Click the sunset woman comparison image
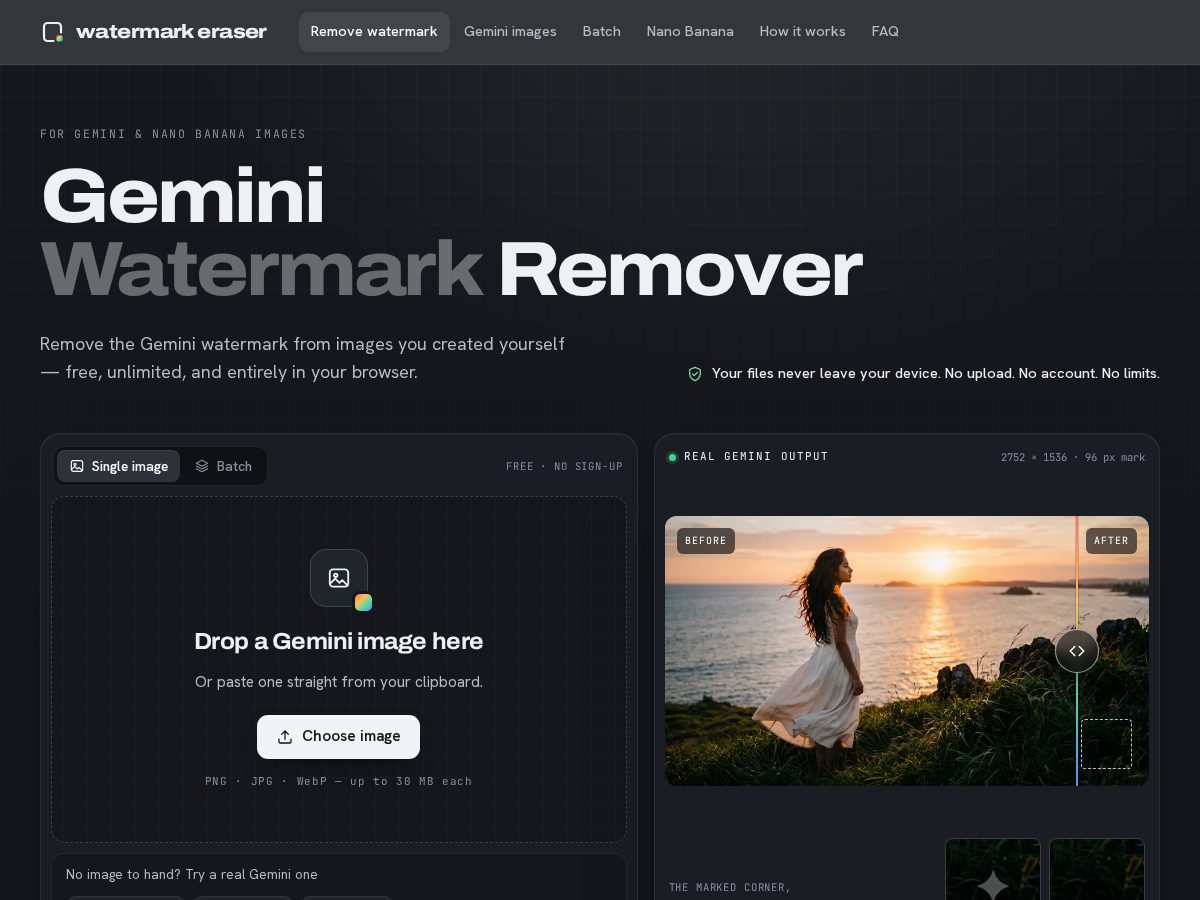 pos(907,651)
